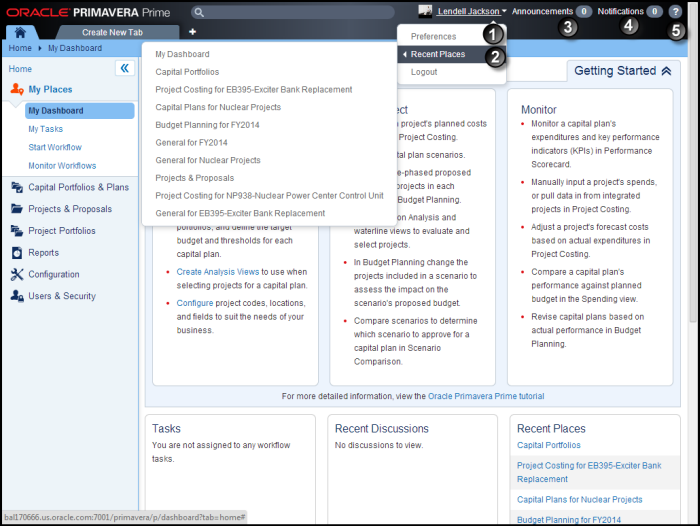
Task: Open Users & Security sidebar section
Action: point(62,296)
